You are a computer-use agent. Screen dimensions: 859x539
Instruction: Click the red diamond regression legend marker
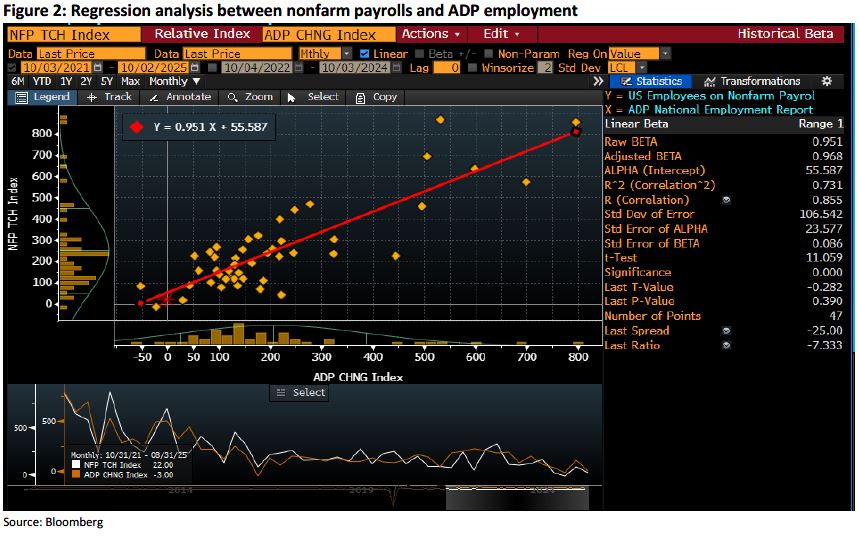[138, 128]
